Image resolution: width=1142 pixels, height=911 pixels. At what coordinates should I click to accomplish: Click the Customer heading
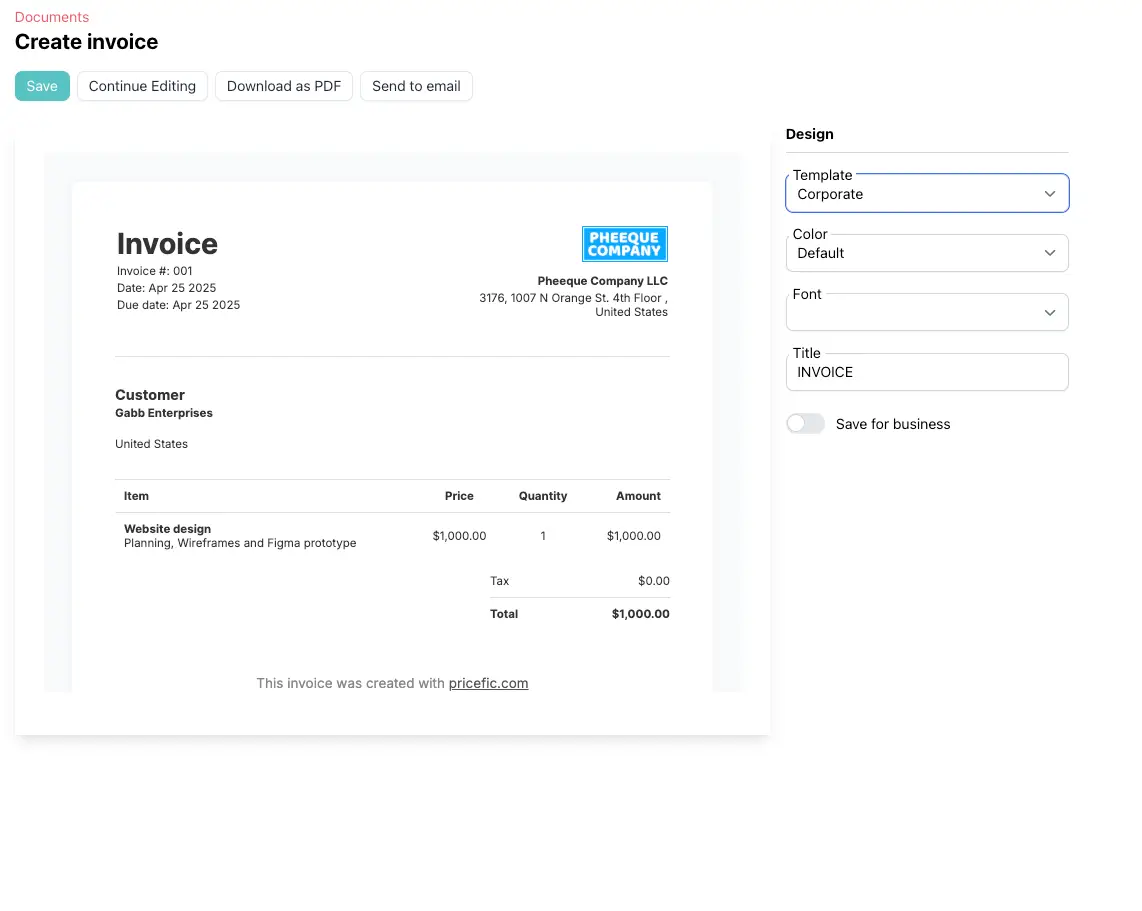(149, 395)
